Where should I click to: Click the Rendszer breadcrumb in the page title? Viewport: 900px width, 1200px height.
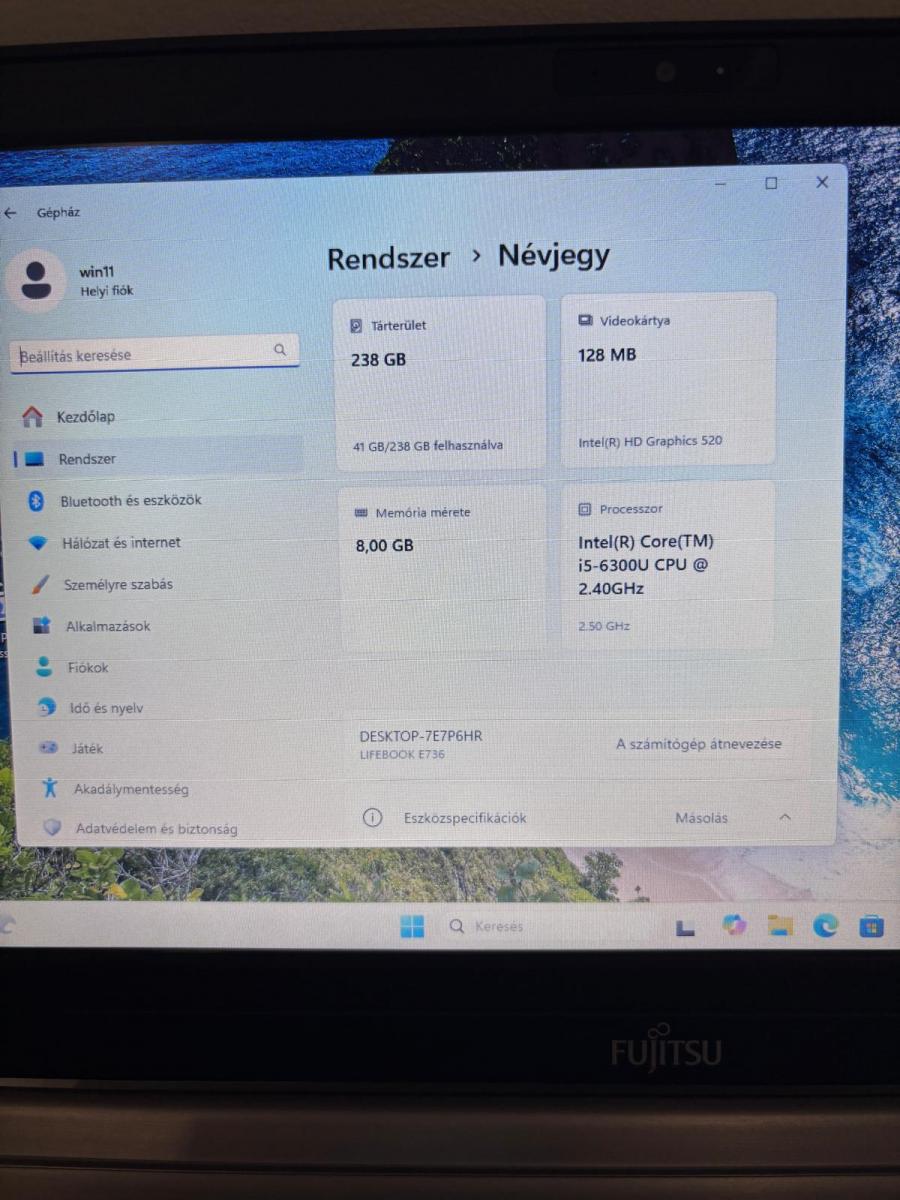(388, 258)
